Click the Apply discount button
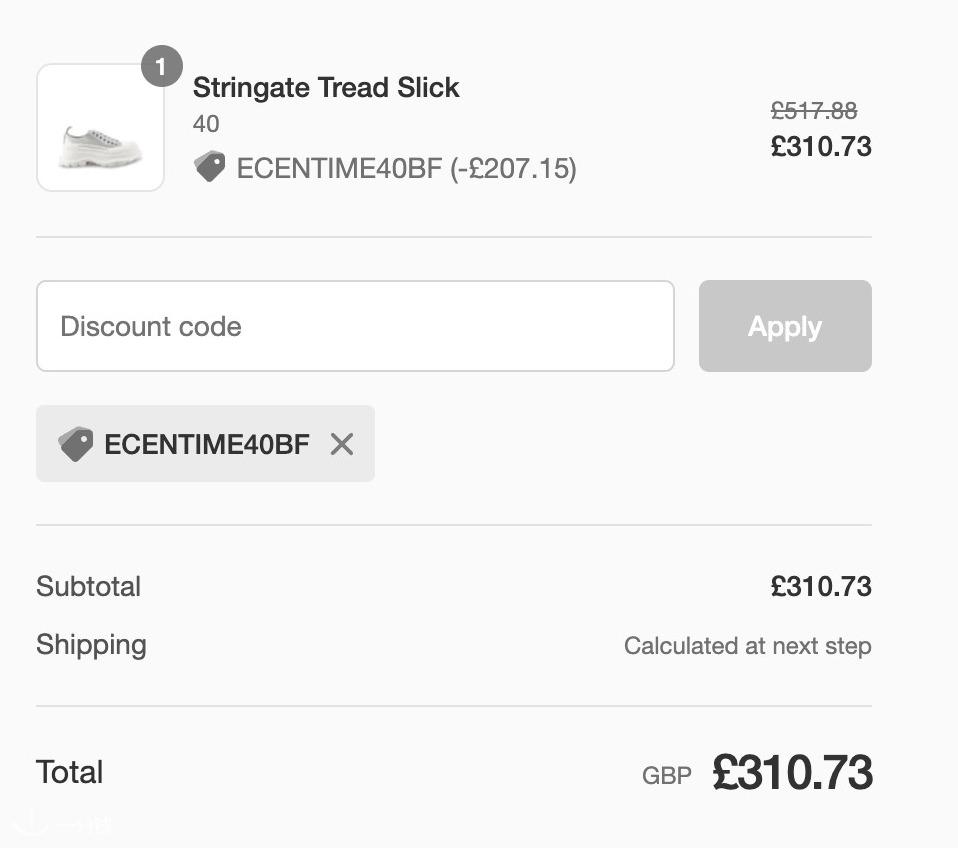The width and height of the screenshot is (958, 848). [785, 326]
